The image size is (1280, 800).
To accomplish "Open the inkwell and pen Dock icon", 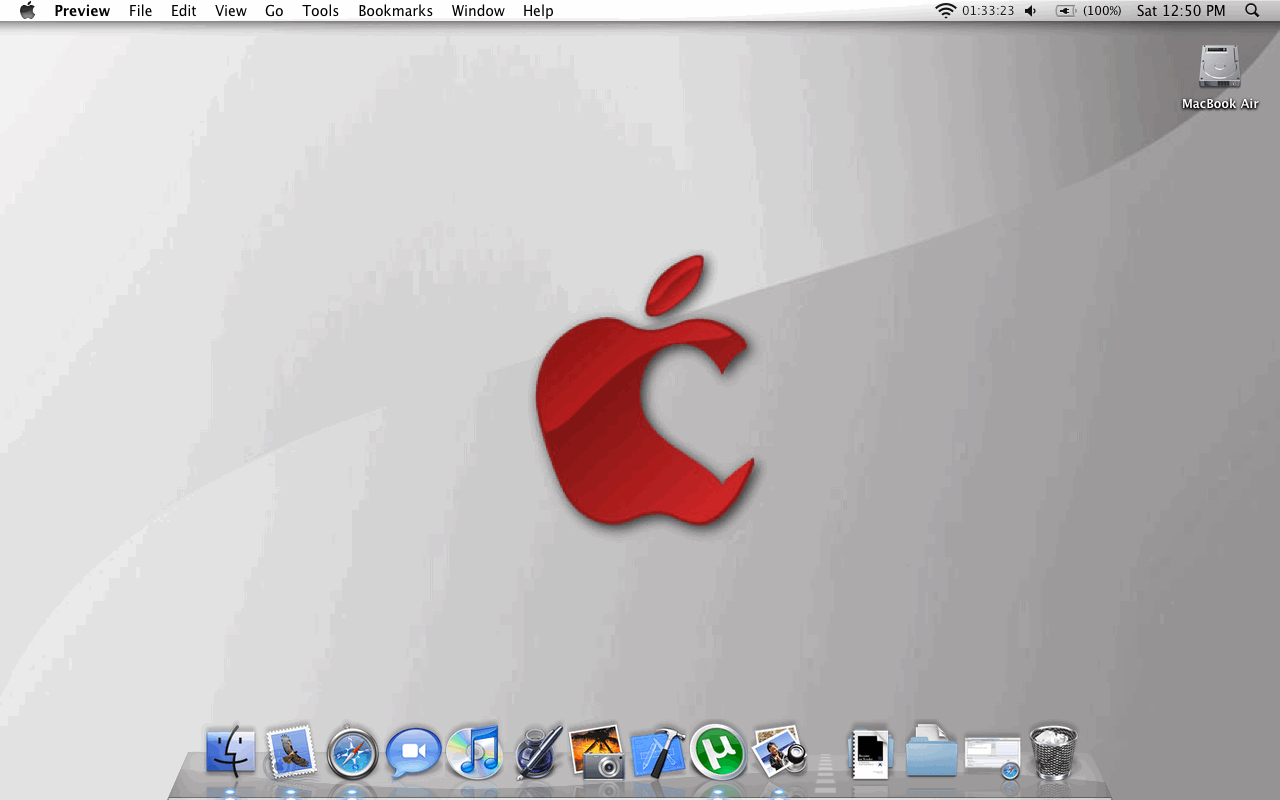I will pyautogui.click(x=539, y=752).
